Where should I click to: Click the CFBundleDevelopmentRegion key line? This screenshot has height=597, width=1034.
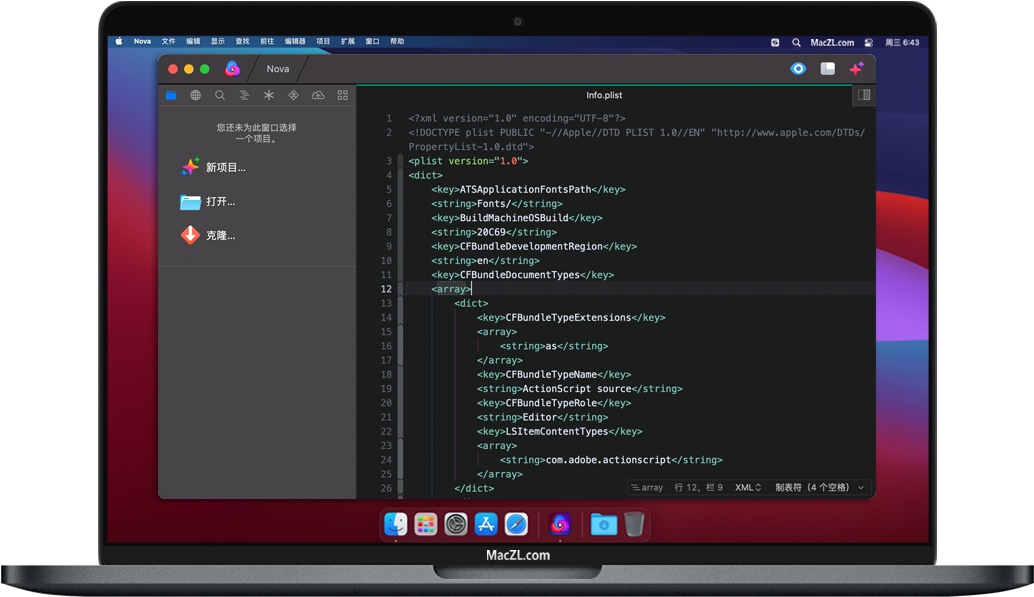click(x=534, y=247)
